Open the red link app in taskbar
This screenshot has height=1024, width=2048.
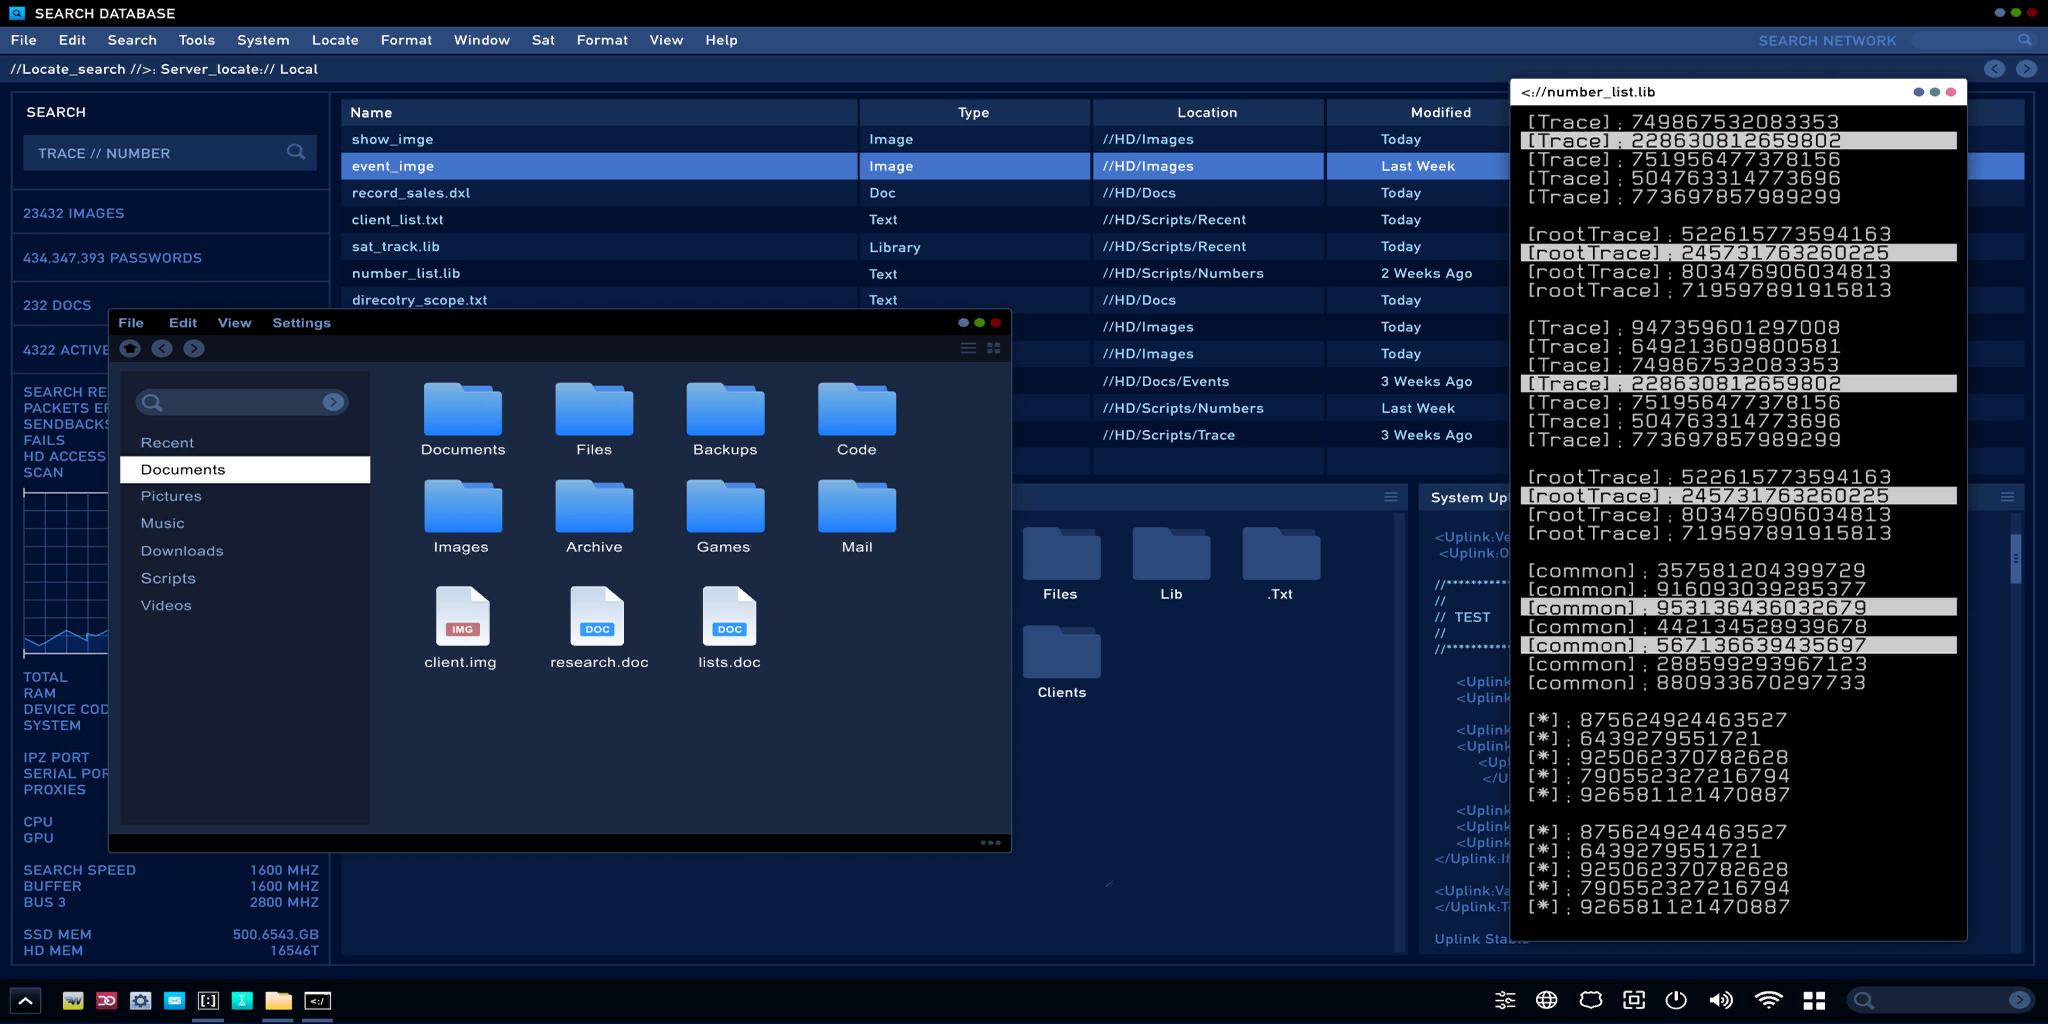(107, 1000)
